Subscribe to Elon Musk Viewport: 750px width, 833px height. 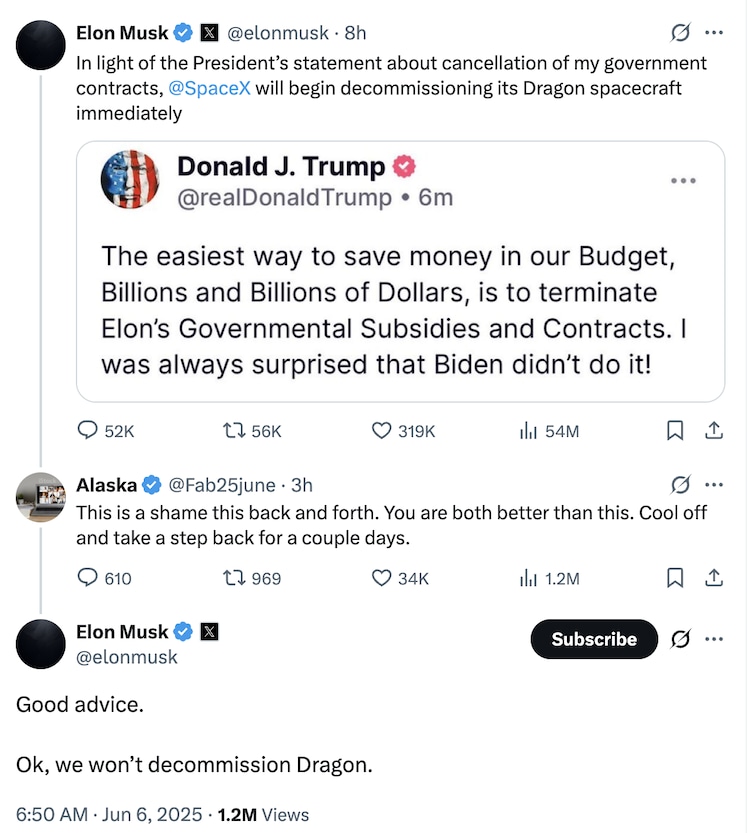[594, 639]
